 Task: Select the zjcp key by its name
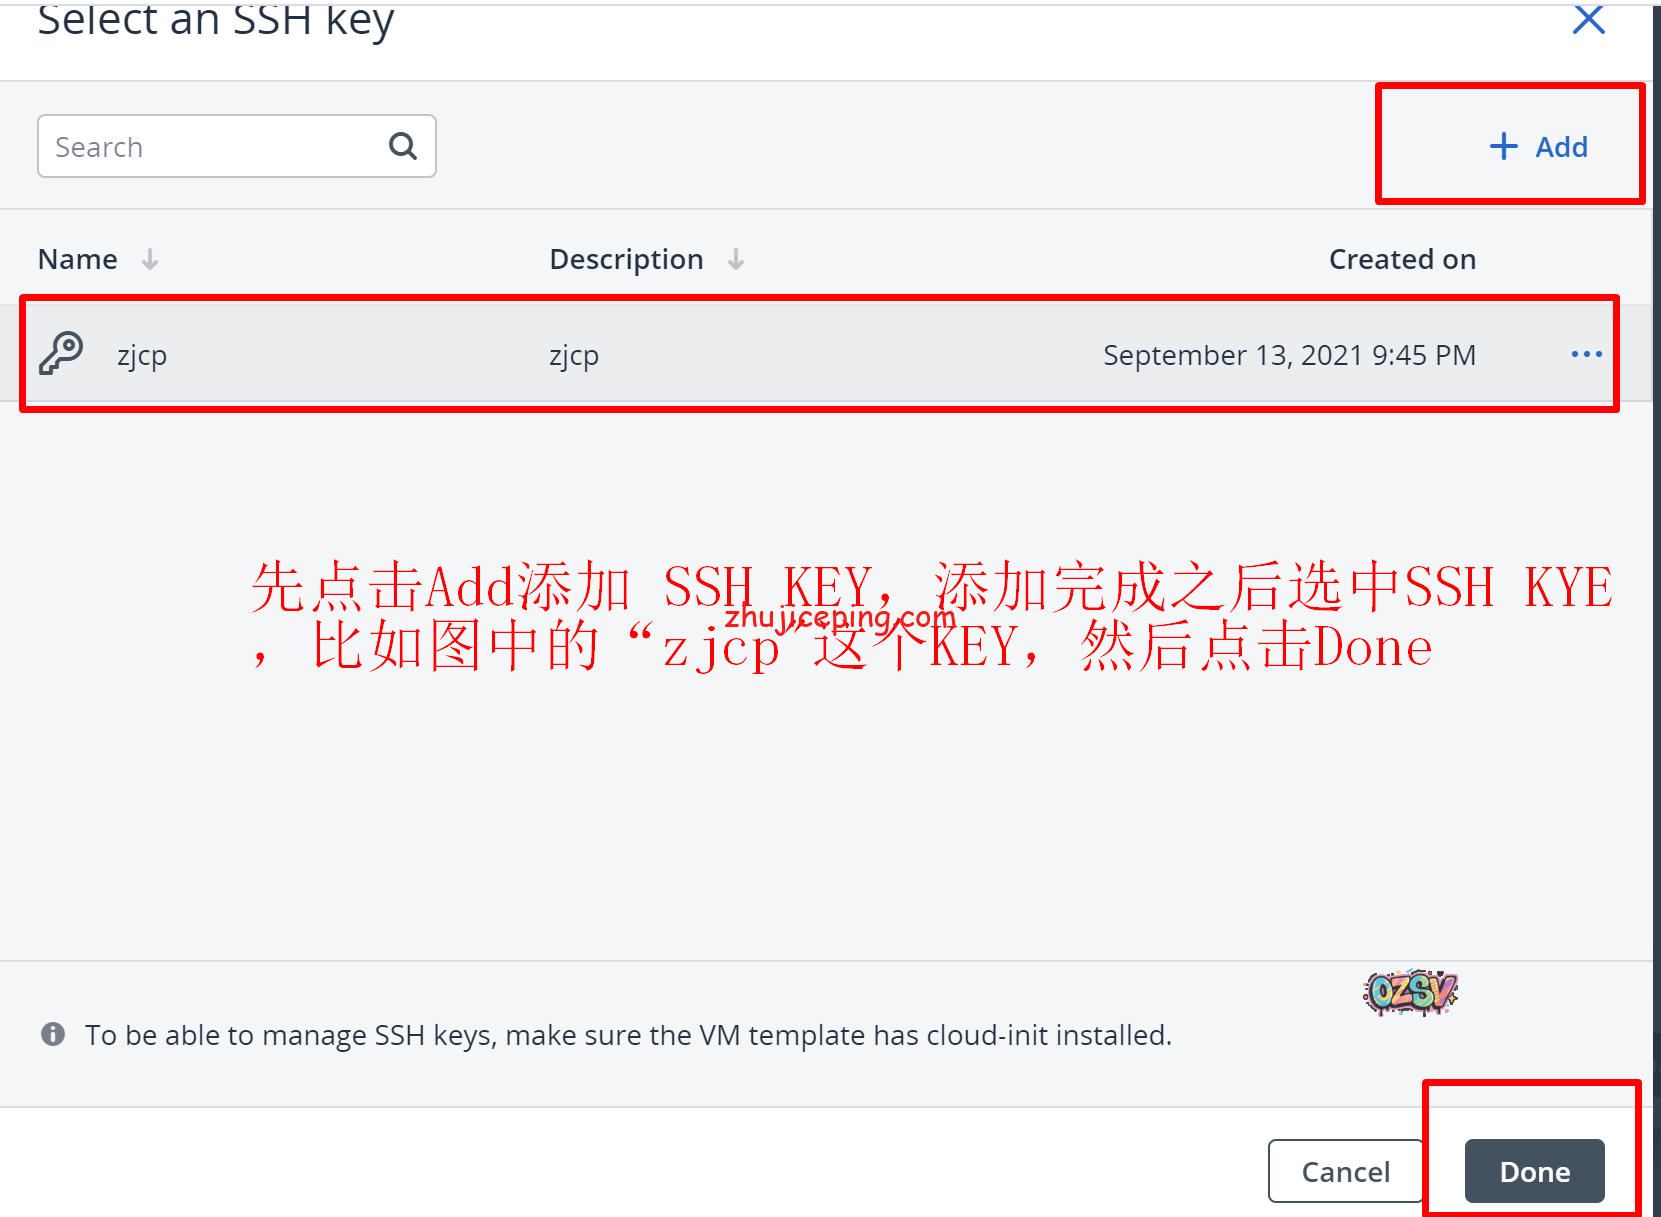pyautogui.click(x=142, y=356)
